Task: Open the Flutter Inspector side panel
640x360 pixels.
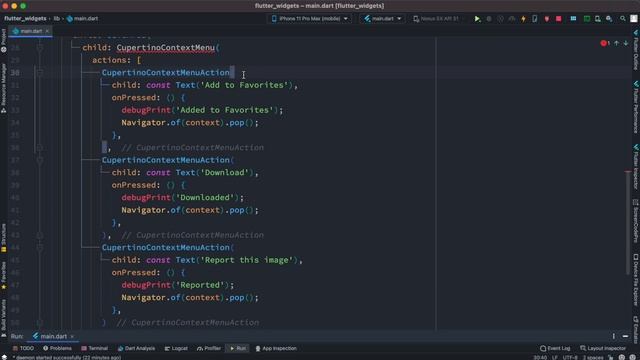Action: tap(636, 166)
